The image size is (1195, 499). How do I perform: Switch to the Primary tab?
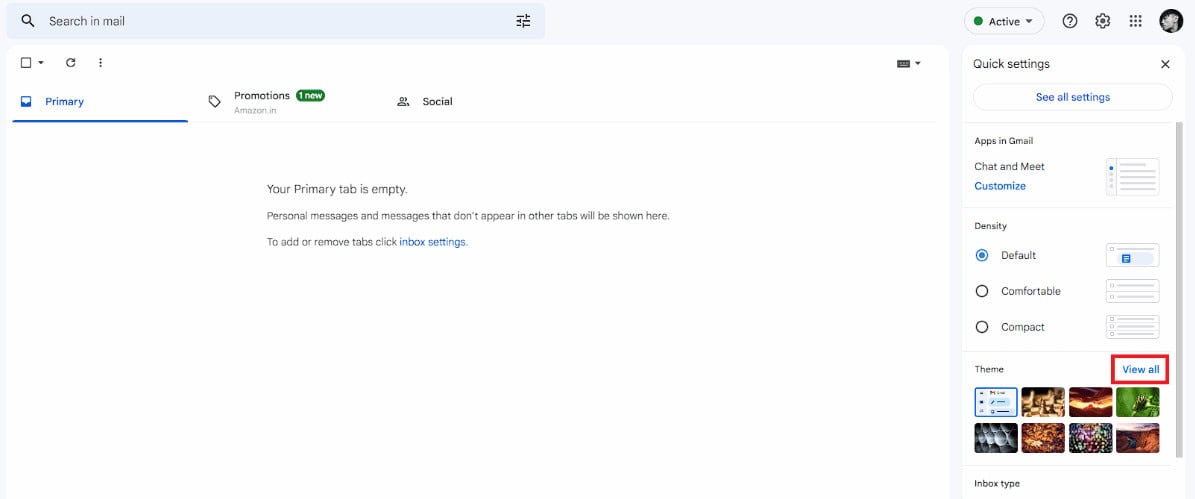(x=100, y=101)
